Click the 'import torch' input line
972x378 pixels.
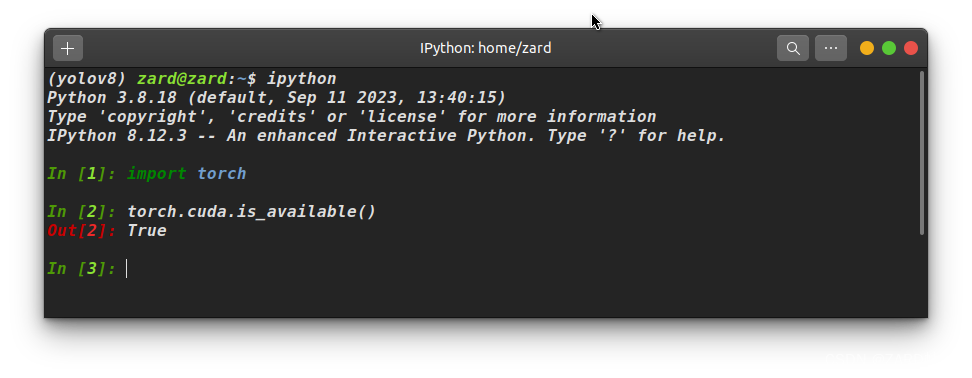coord(187,174)
